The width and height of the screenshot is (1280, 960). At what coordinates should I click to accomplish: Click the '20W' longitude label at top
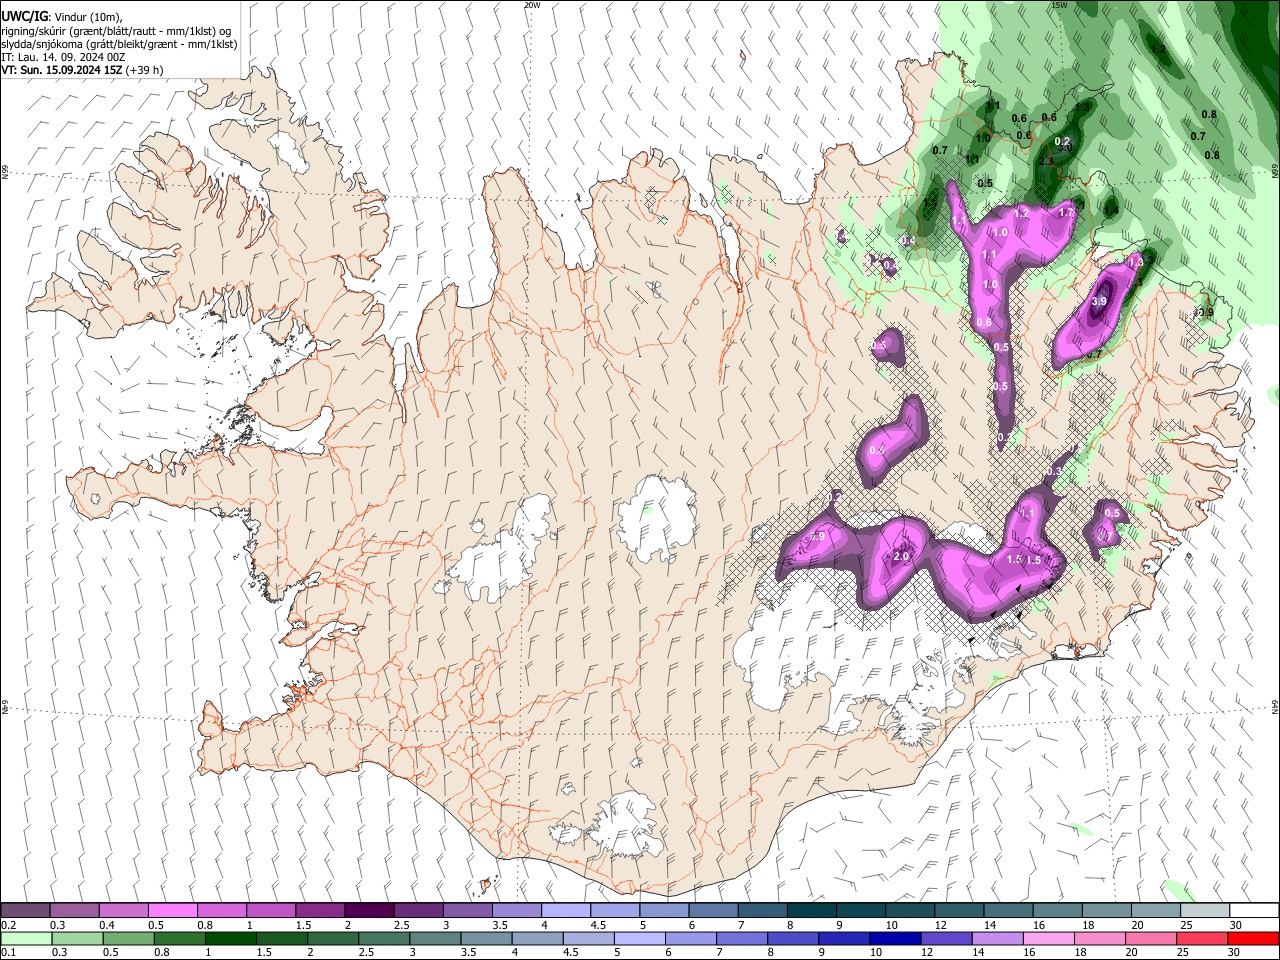532,5
